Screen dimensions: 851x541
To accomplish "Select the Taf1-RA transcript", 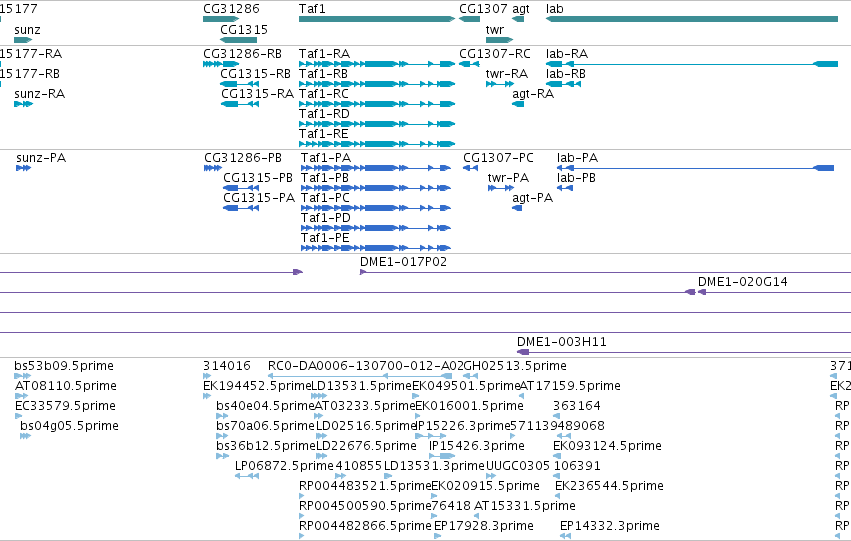I will click(377, 64).
